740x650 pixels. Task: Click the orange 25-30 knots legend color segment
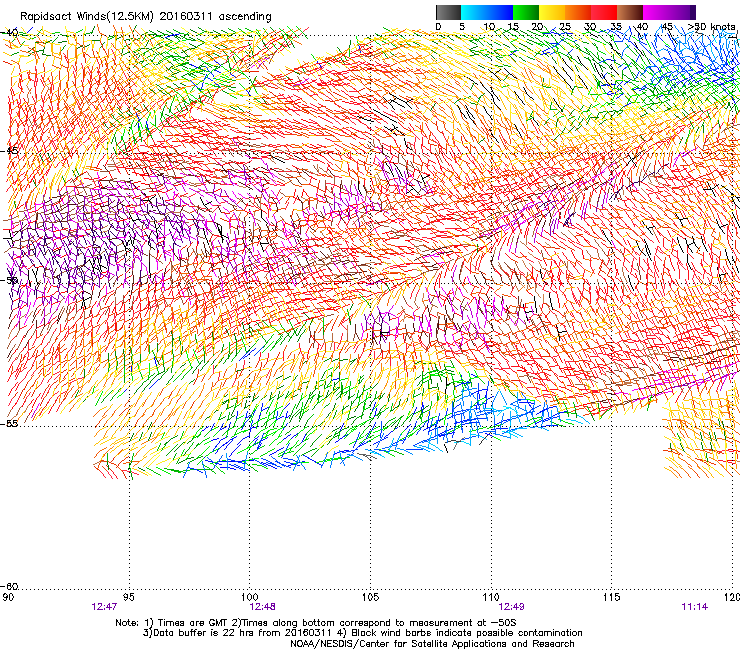click(x=578, y=12)
